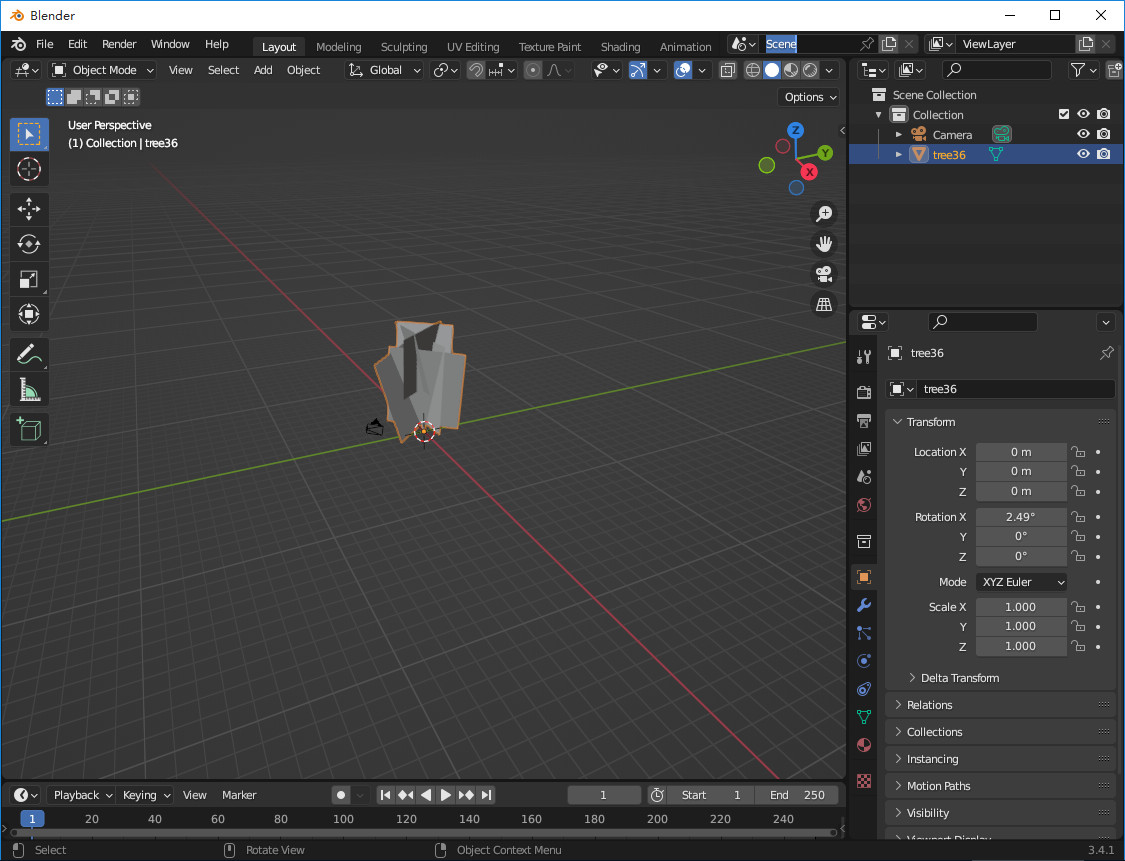Open the Object Mode dropdown

pos(103,70)
